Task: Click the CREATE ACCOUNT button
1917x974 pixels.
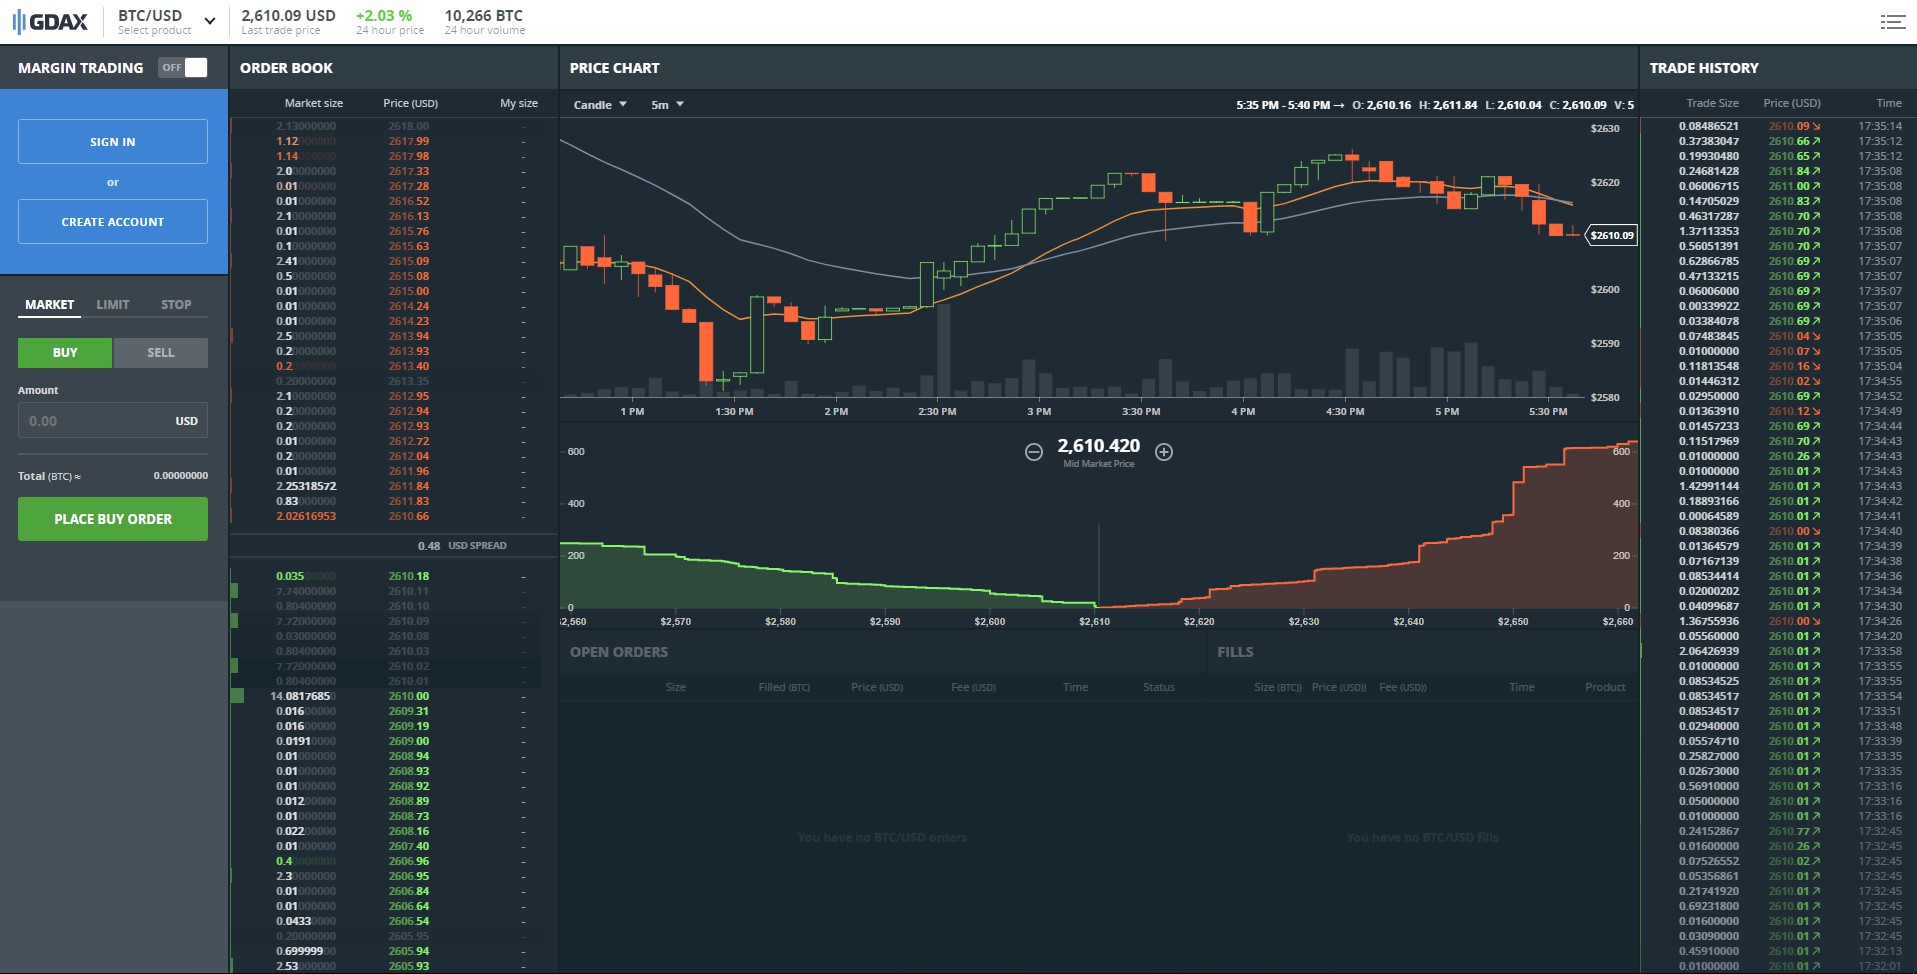Action: 112,221
